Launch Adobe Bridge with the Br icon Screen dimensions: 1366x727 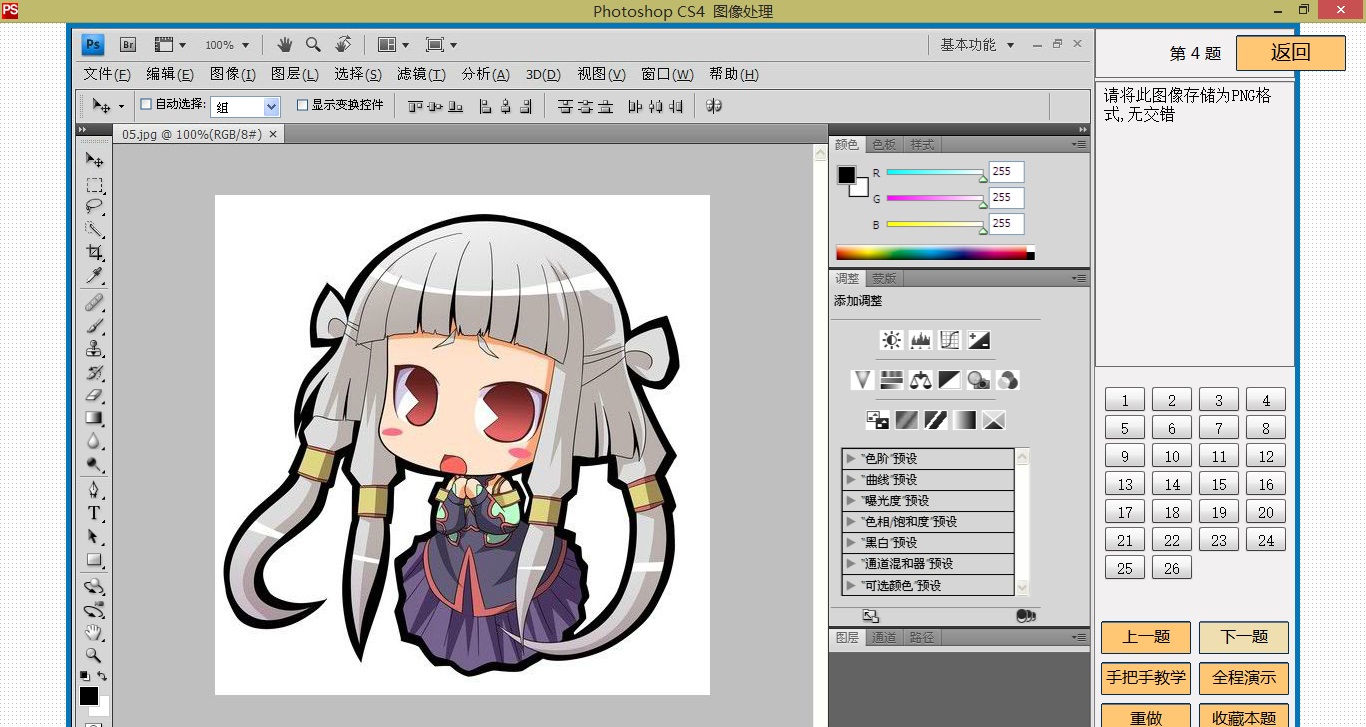(128, 45)
